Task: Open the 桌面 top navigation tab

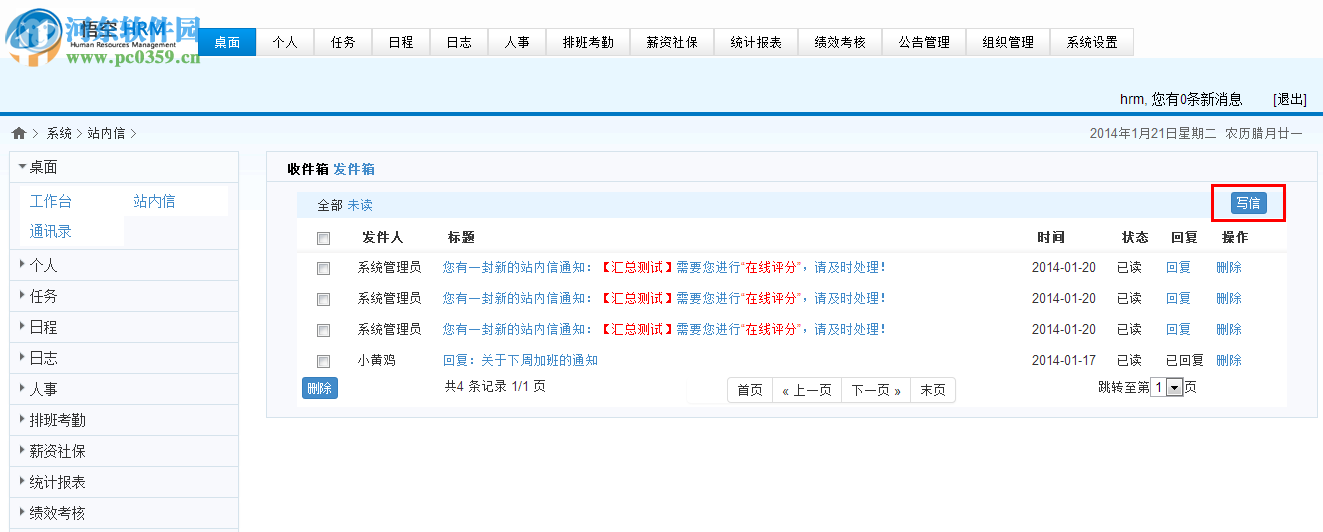Action: [x=228, y=42]
